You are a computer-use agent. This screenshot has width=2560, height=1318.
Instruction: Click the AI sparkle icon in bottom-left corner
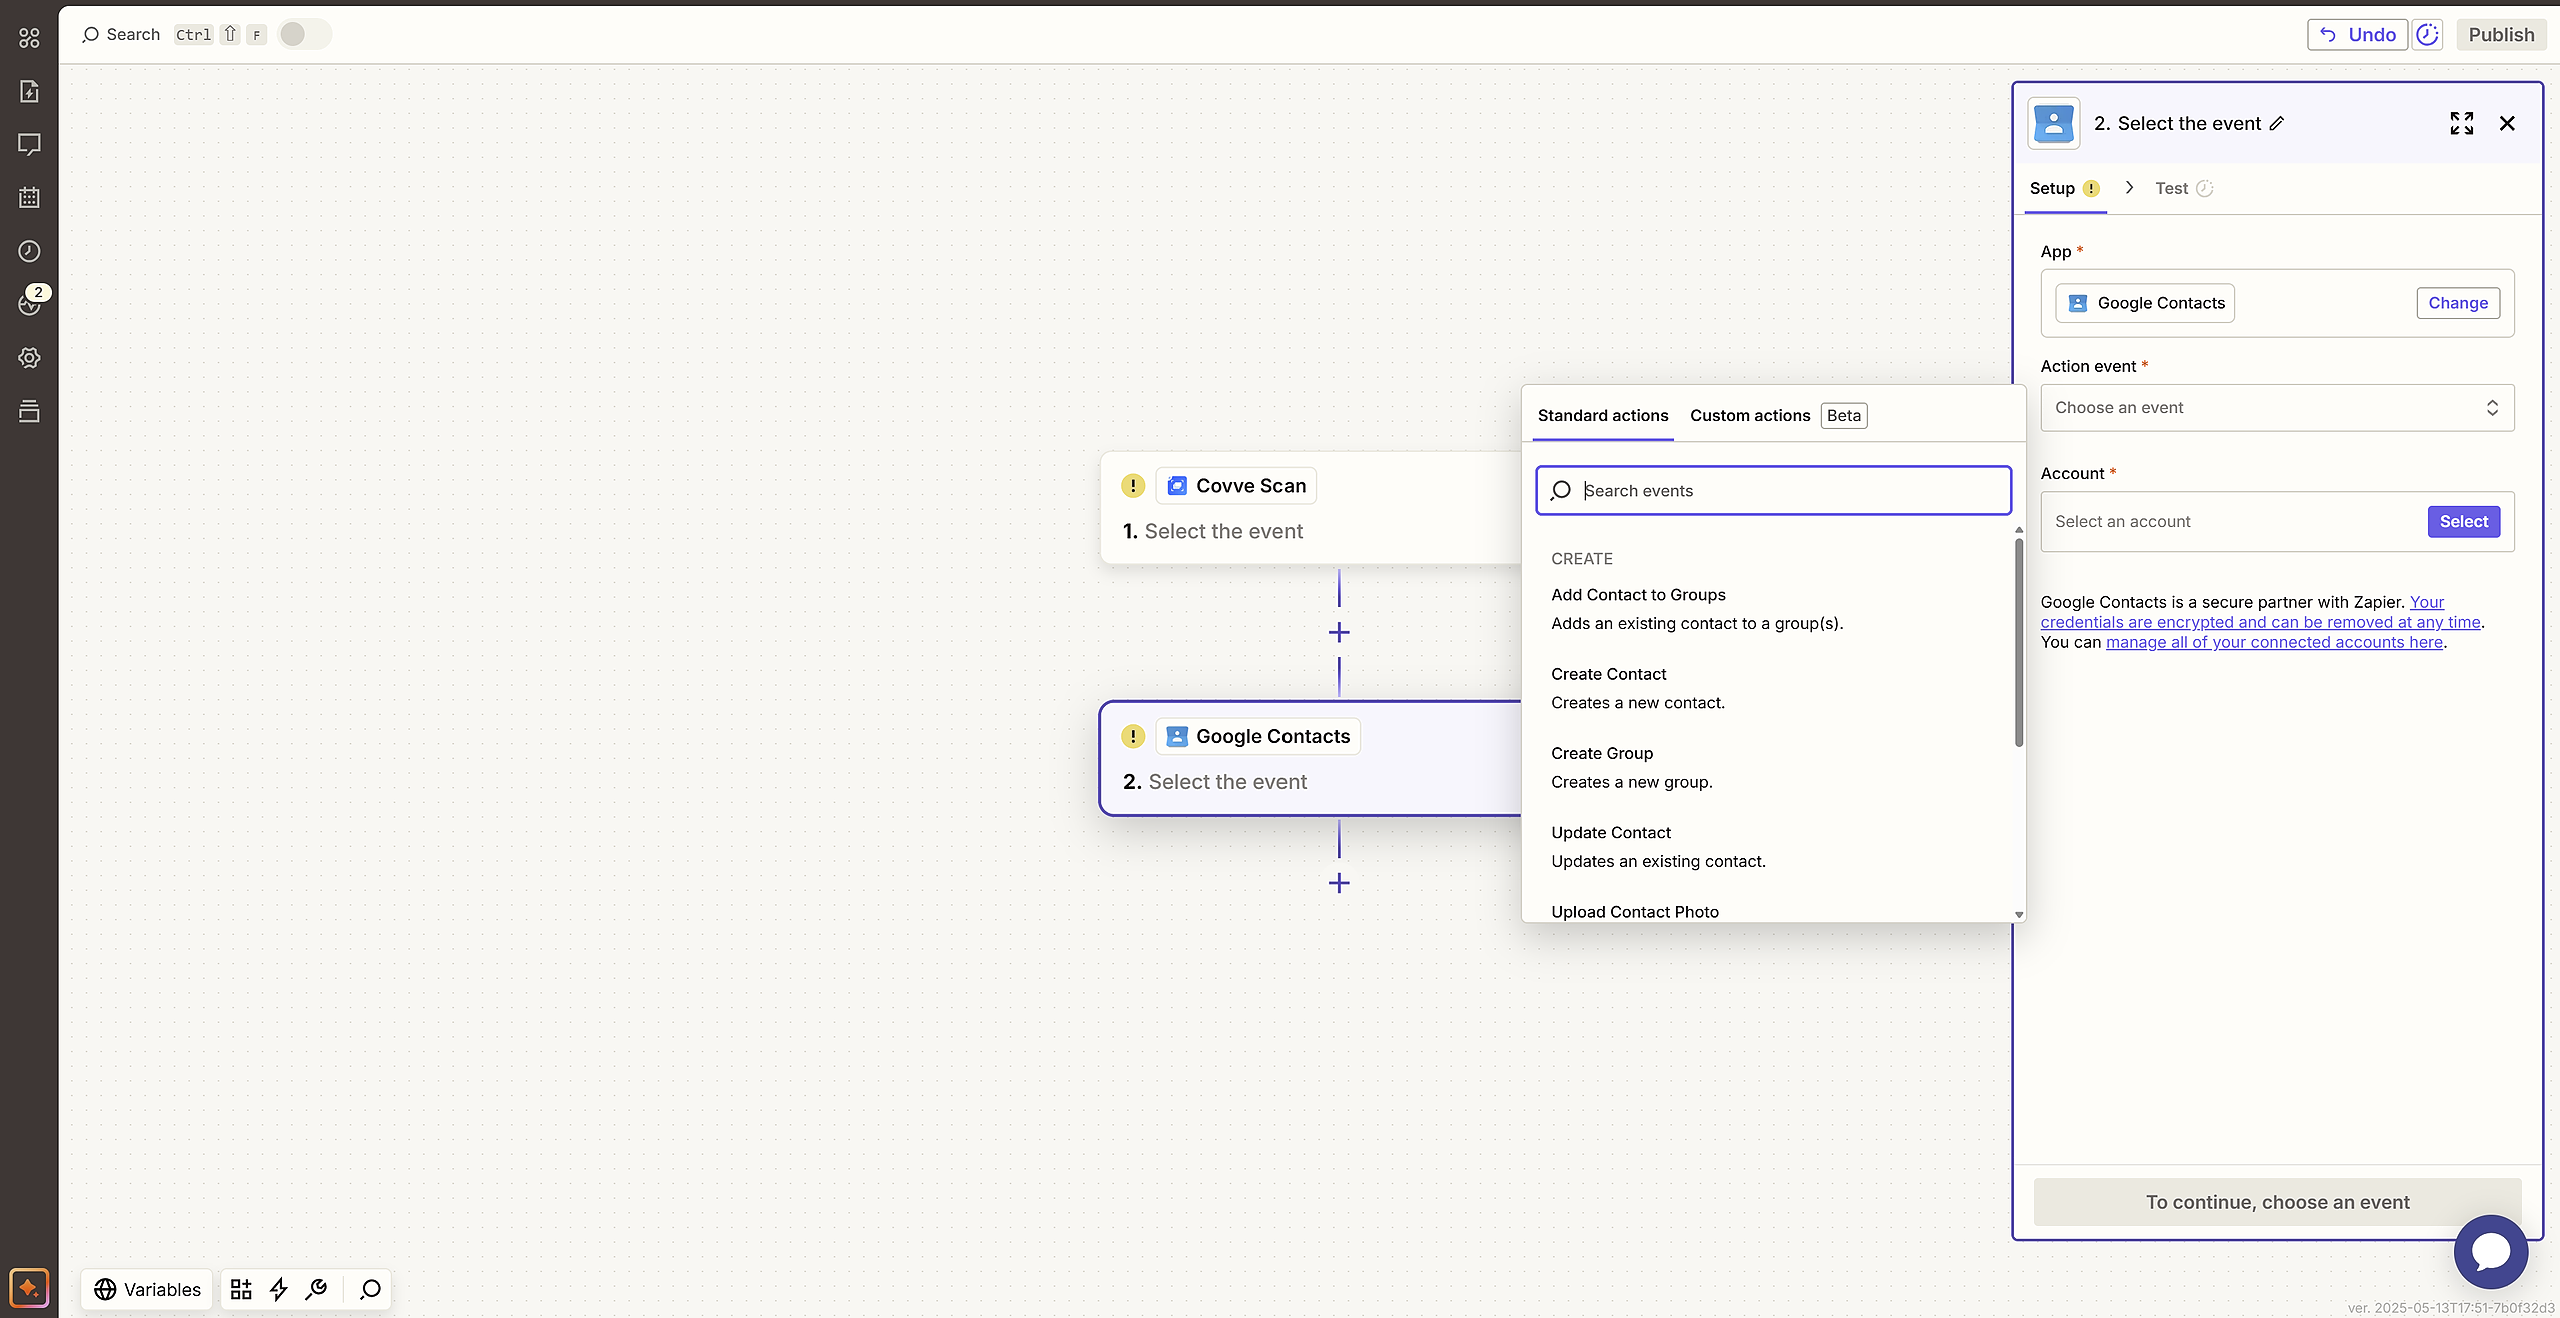[x=29, y=1288]
